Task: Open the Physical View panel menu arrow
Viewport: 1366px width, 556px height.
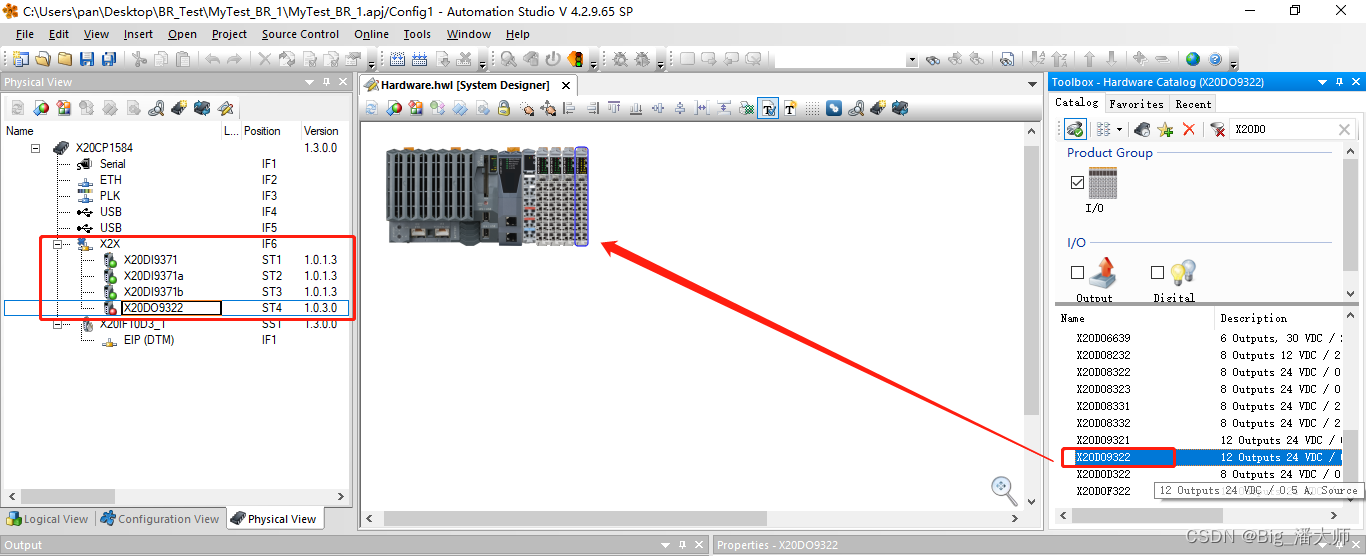Action: click(310, 82)
